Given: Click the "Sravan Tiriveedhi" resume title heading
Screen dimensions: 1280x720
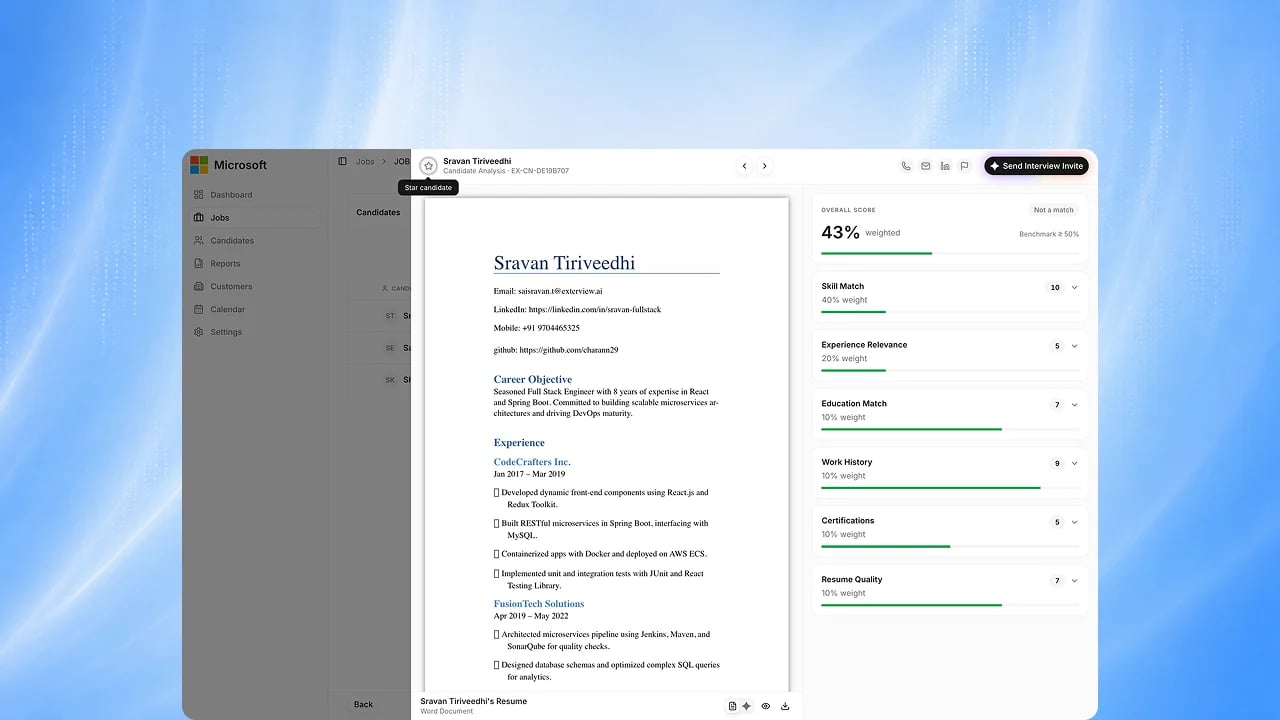Looking at the screenshot, I should (564, 263).
